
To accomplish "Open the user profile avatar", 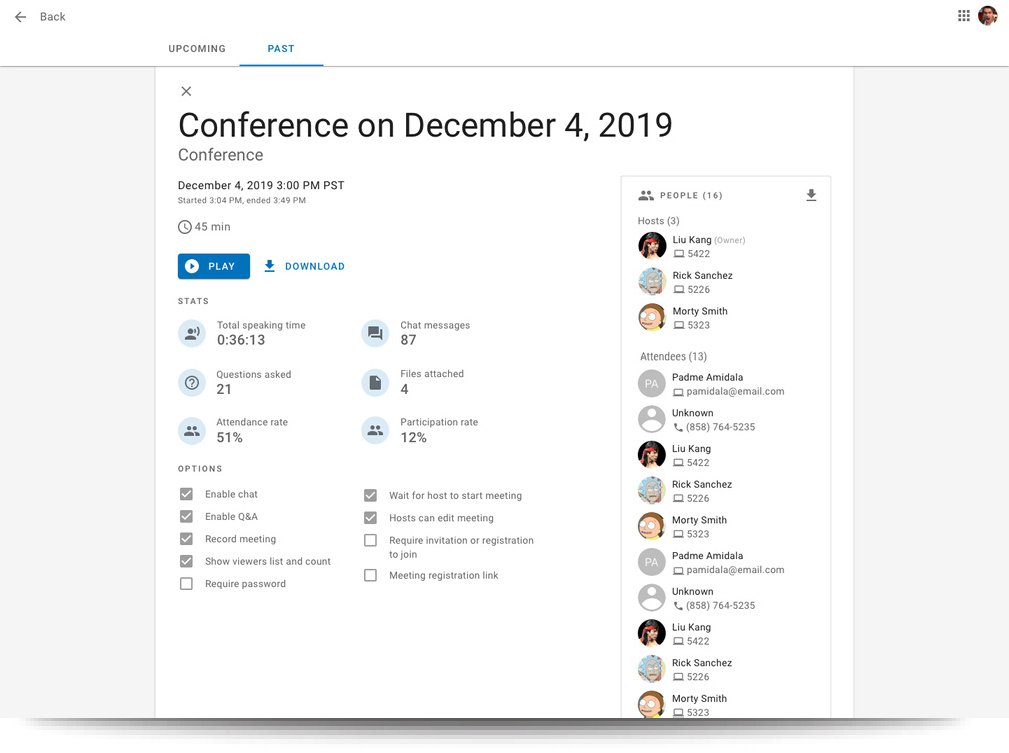I will point(987,15).
